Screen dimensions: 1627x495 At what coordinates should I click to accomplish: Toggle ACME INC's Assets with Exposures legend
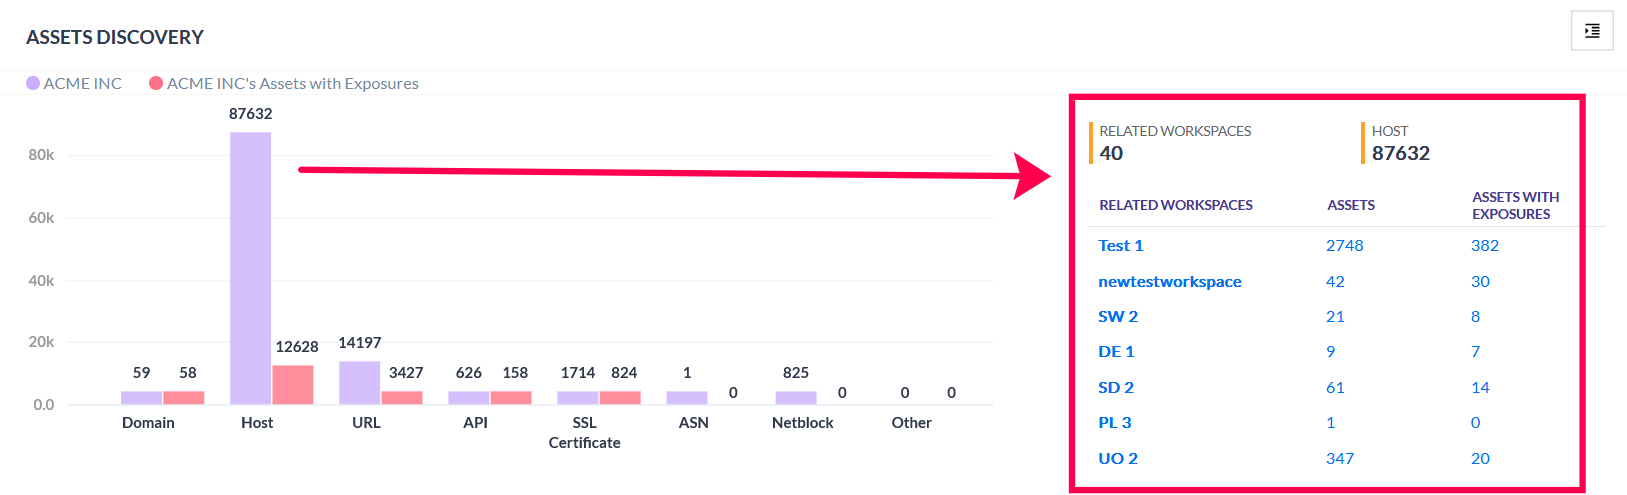(x=284, y=84)
